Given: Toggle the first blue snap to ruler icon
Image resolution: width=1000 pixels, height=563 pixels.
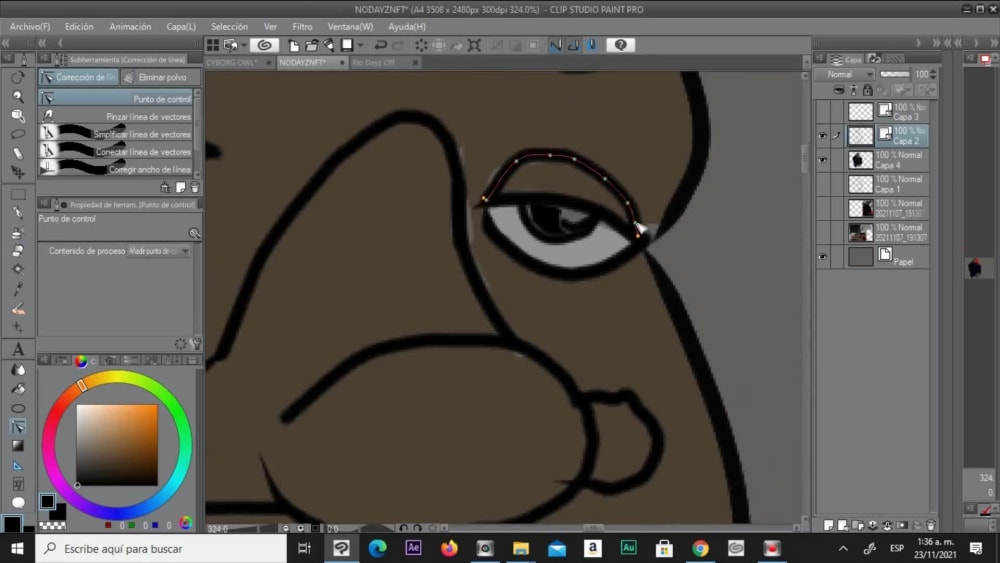Looking at the screenshot, I should point(555,45).
